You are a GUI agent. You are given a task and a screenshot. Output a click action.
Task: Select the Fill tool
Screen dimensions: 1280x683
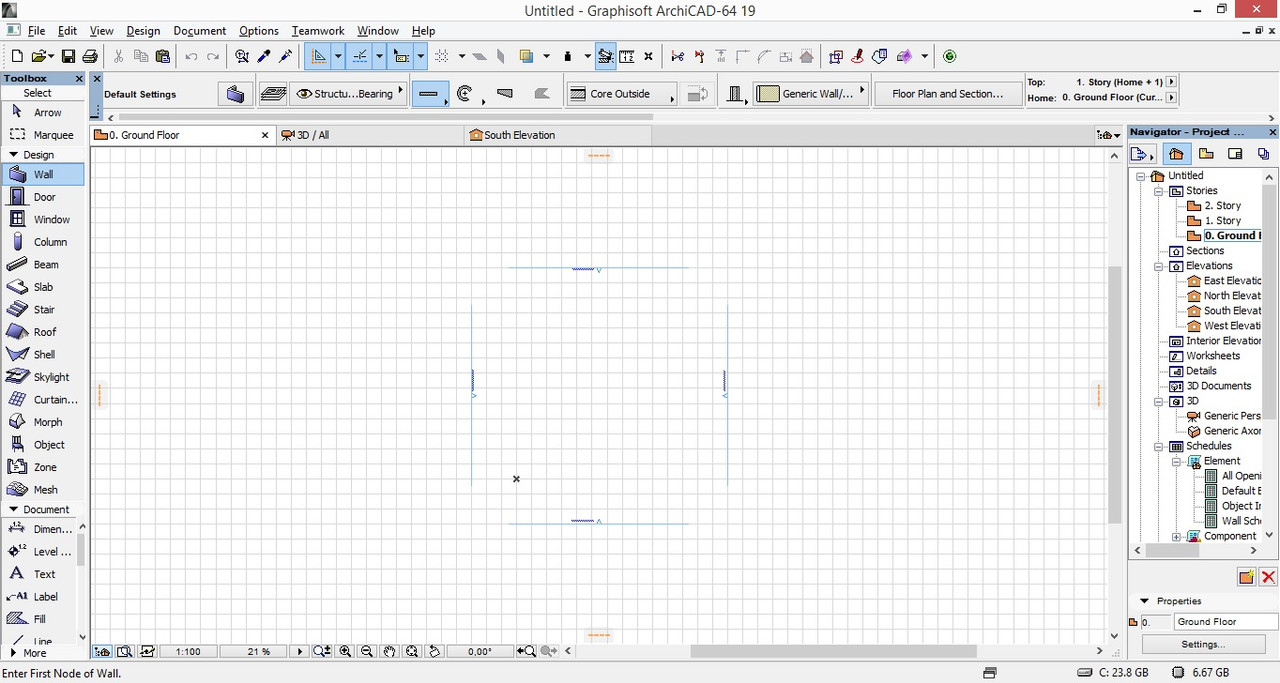[x=40, y=619]
